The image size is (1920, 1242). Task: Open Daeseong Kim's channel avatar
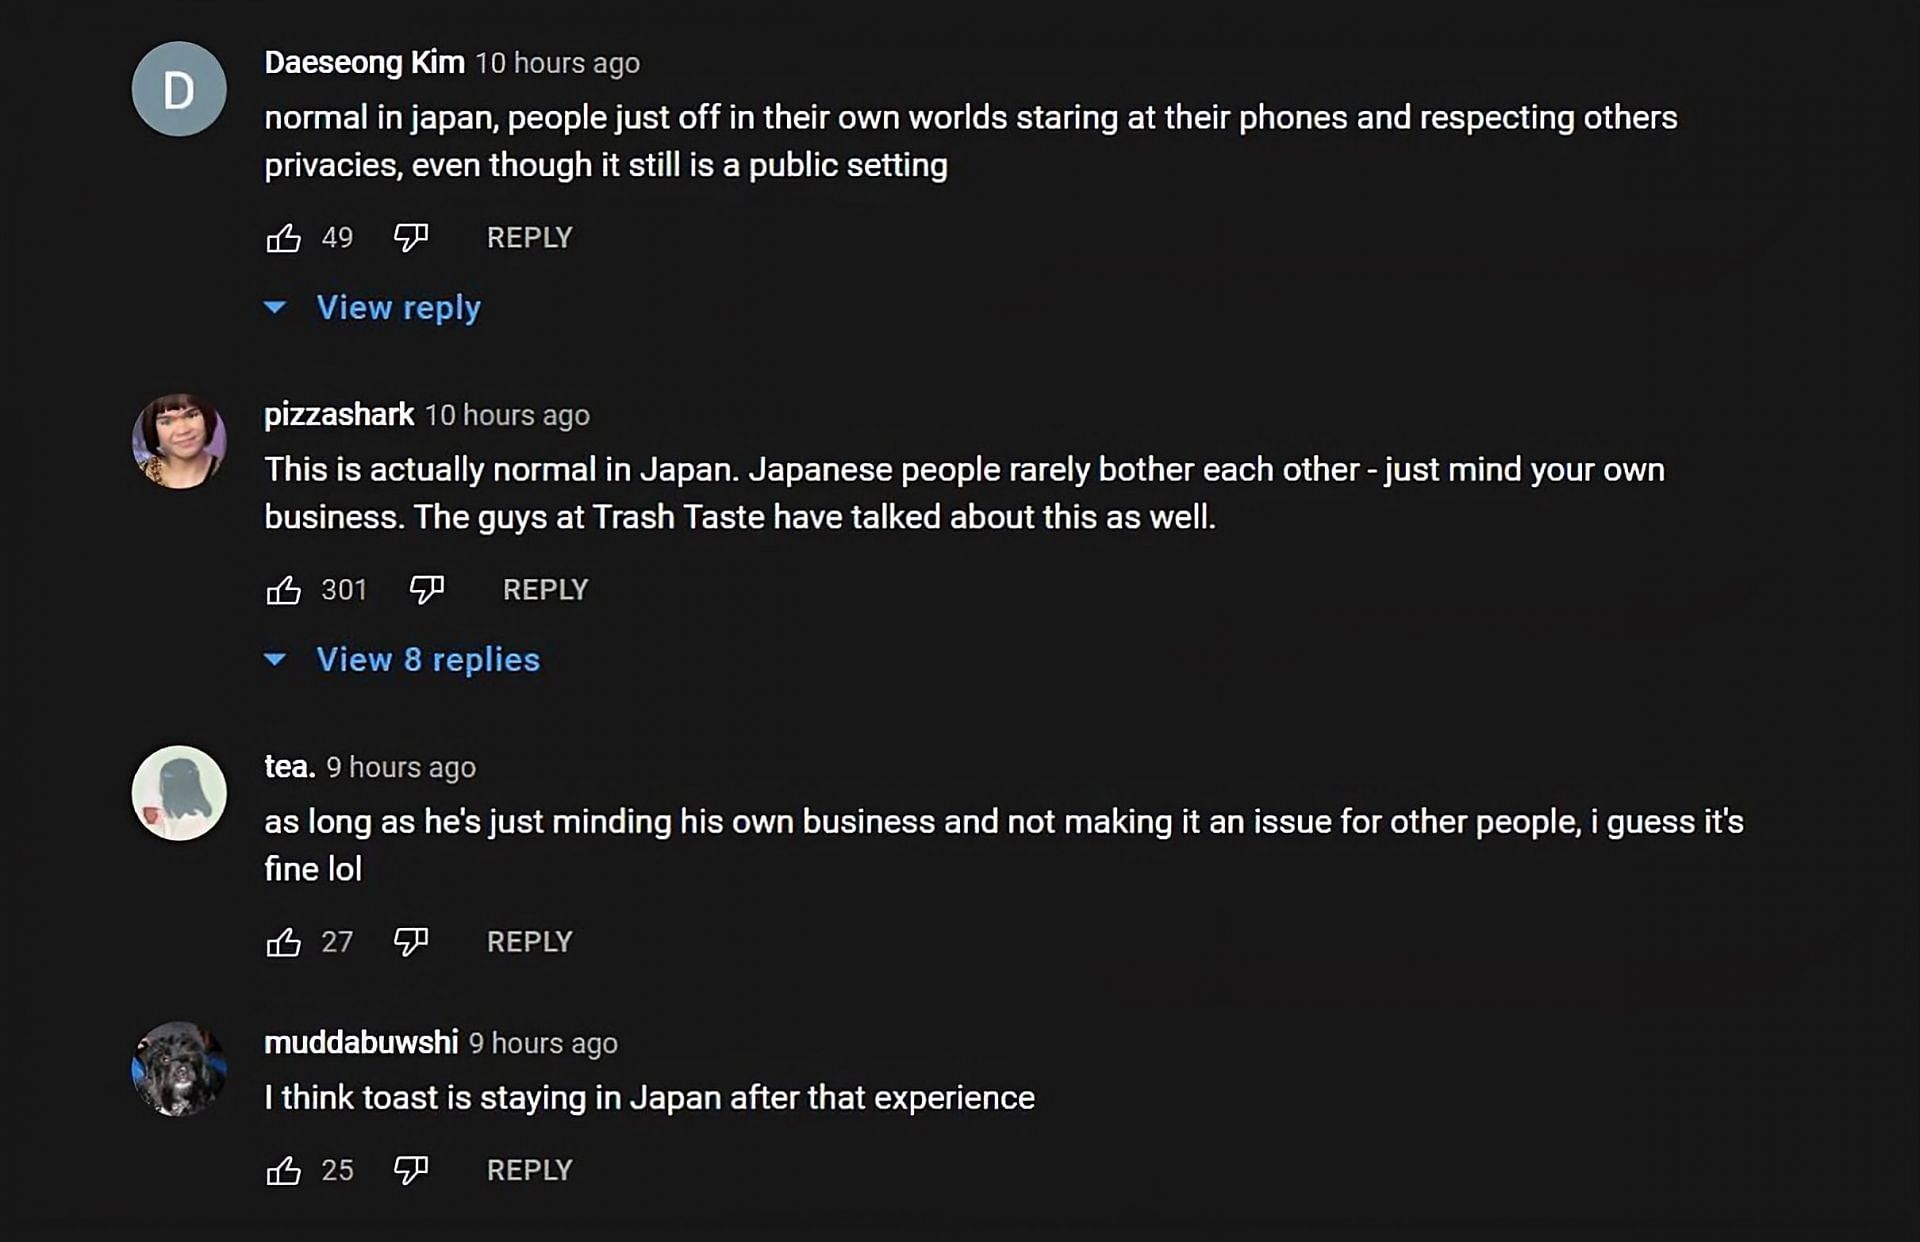(179, 89)
